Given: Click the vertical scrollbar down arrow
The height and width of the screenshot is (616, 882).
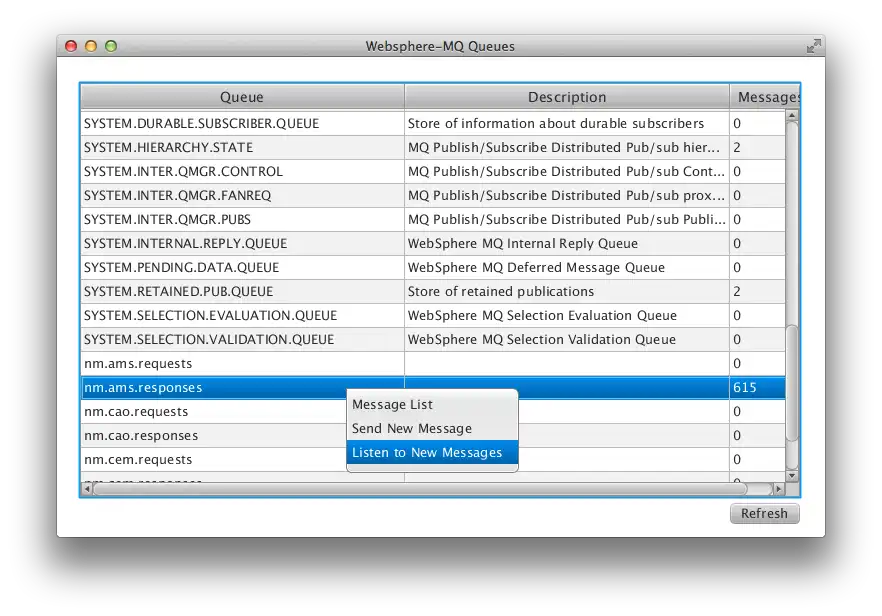Looking at the screenshot, I should (792, 476).
